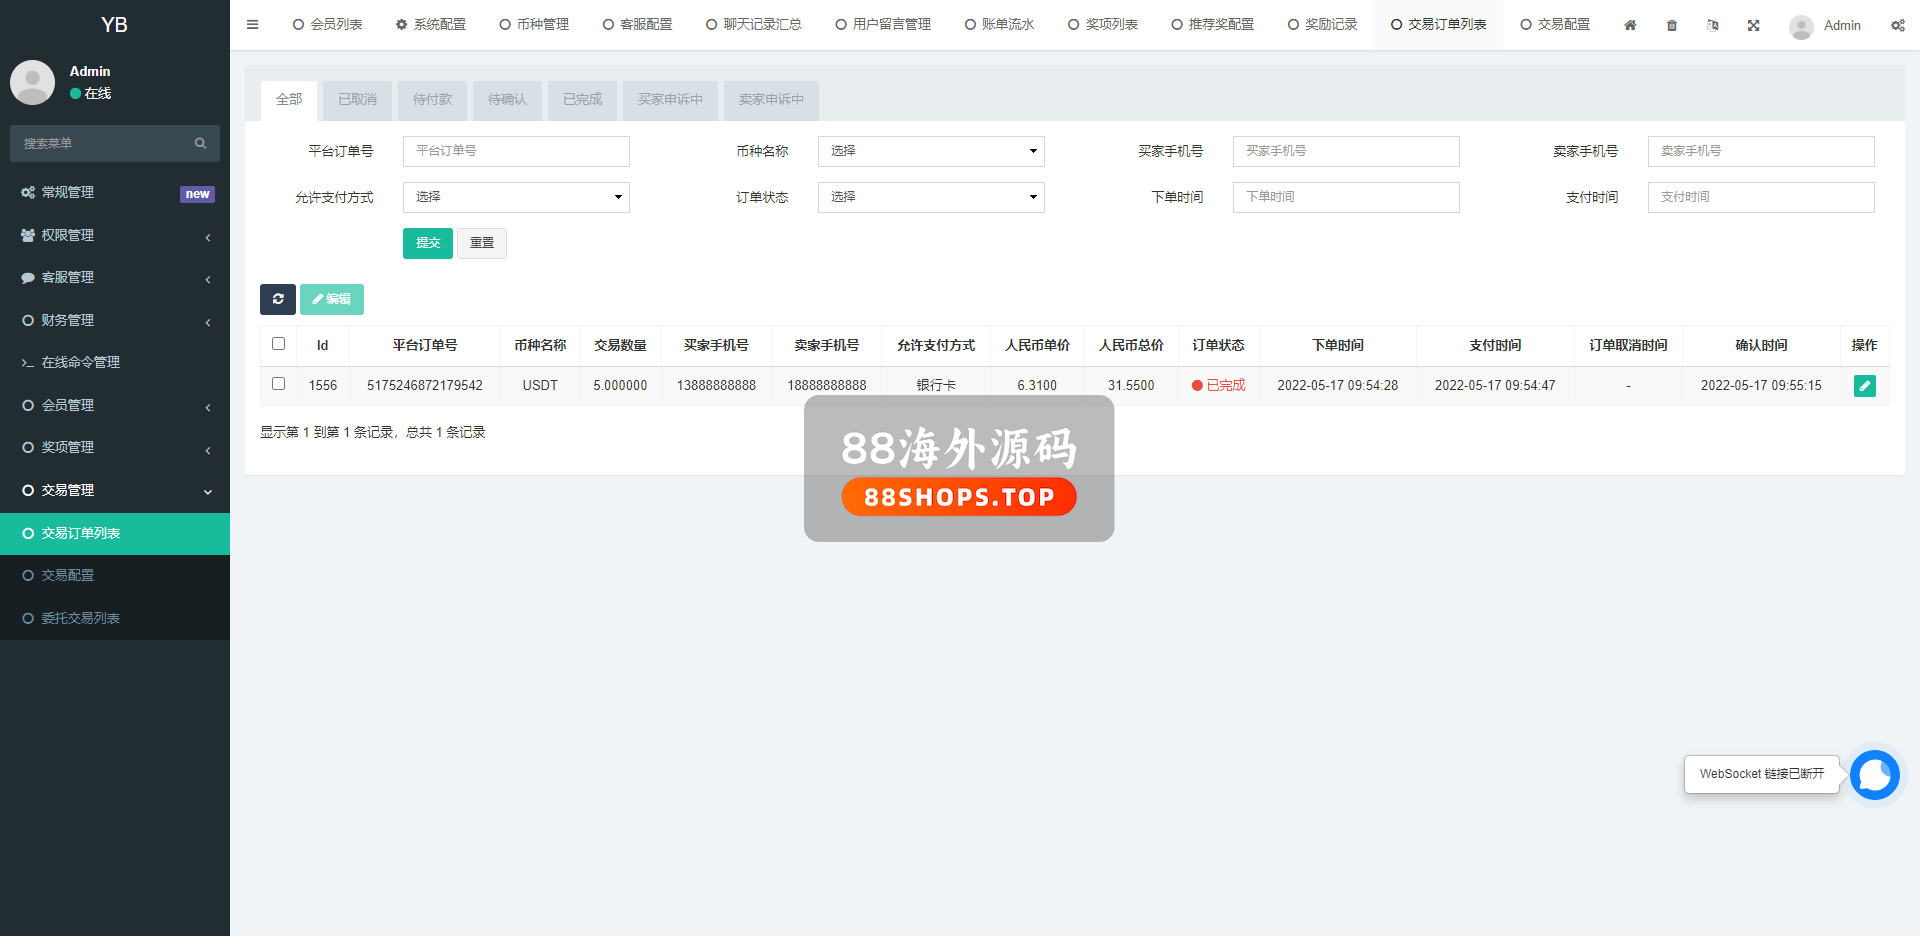Open settings gears icon at top right
The image size is (1920, 936).
coord(1897,25)
